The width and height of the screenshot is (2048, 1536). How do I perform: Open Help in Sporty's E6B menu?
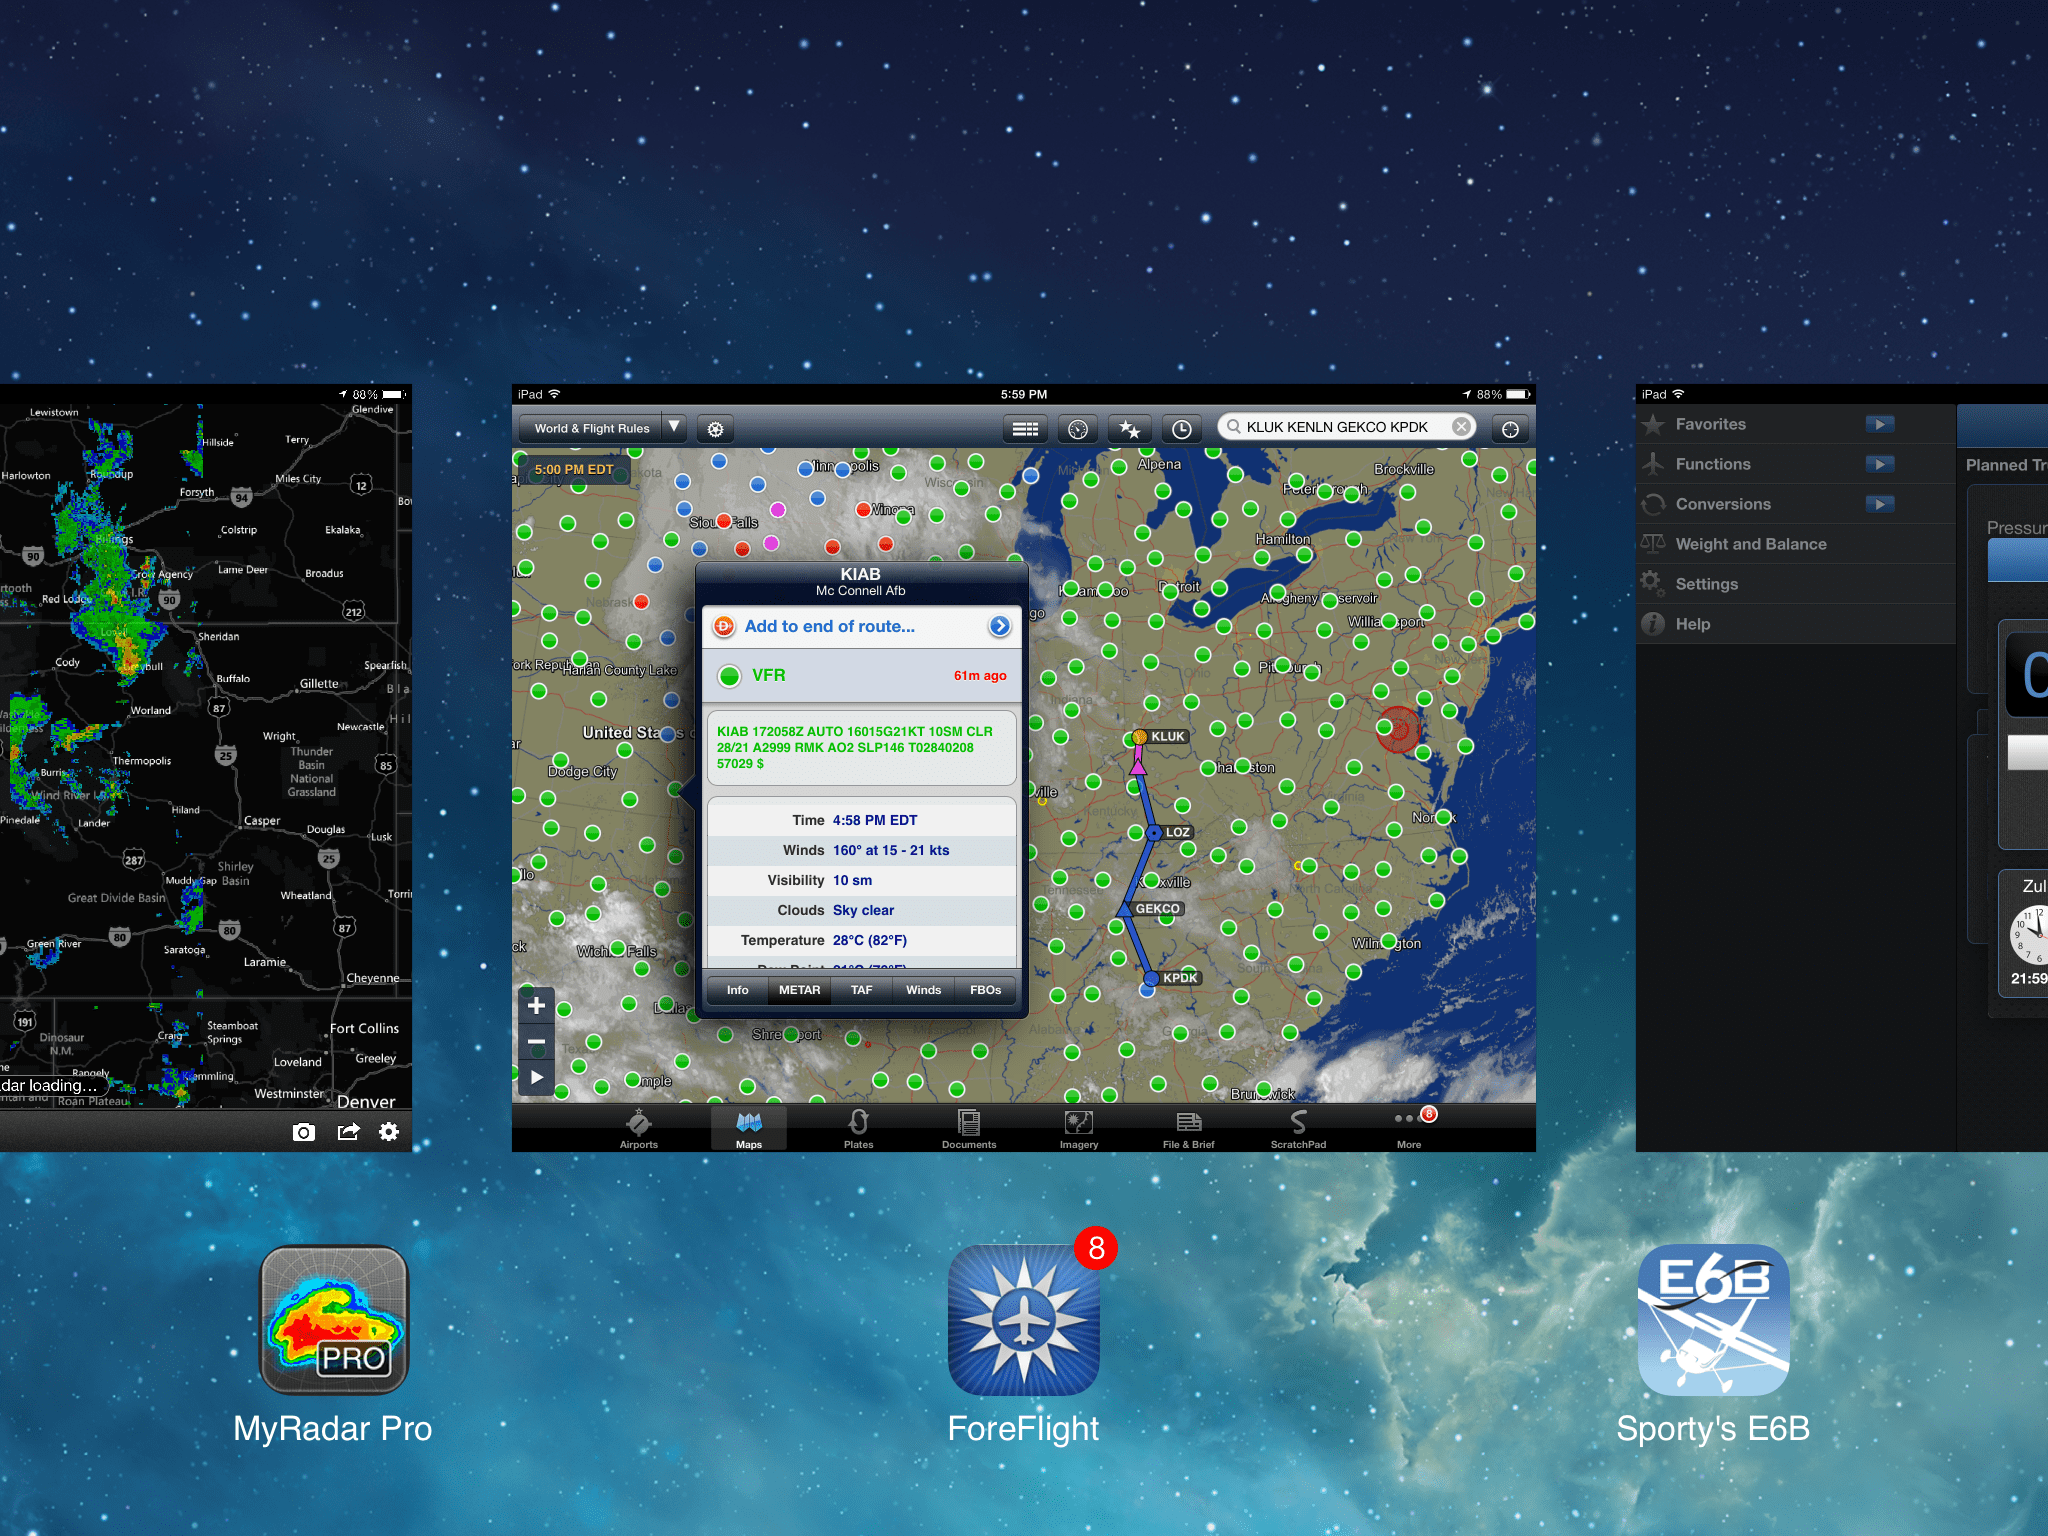pos(1796,624)
